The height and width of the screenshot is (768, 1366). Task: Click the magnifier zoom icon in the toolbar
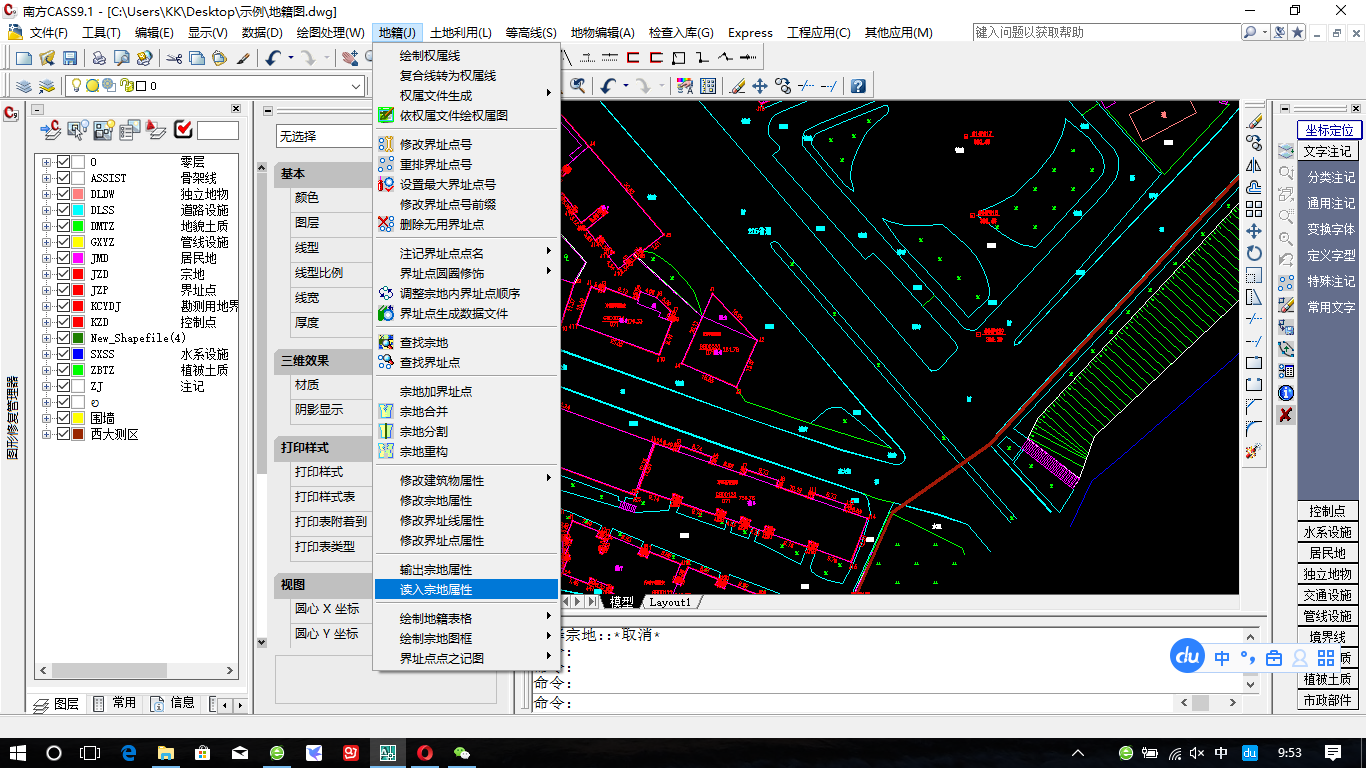tap(579, 85)
